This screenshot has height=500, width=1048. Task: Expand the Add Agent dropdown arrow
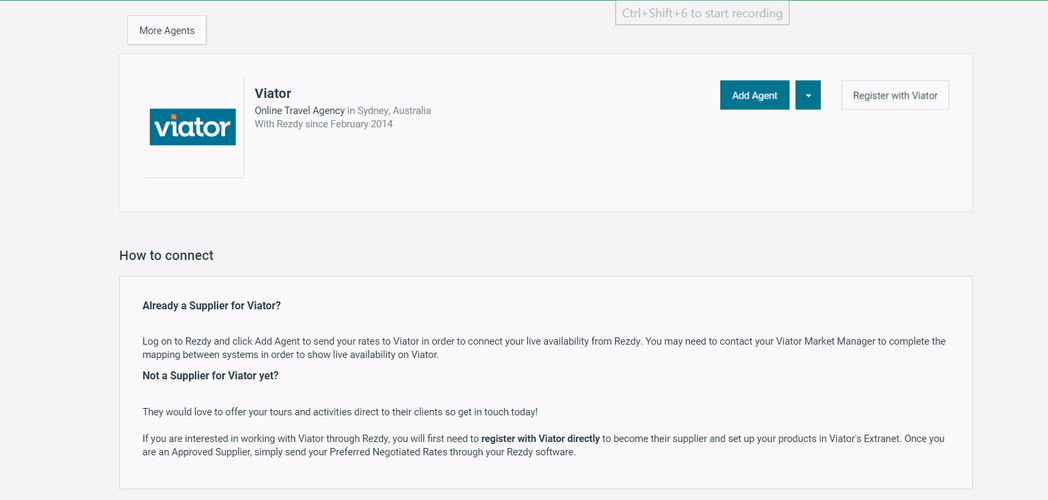point(808,96)
